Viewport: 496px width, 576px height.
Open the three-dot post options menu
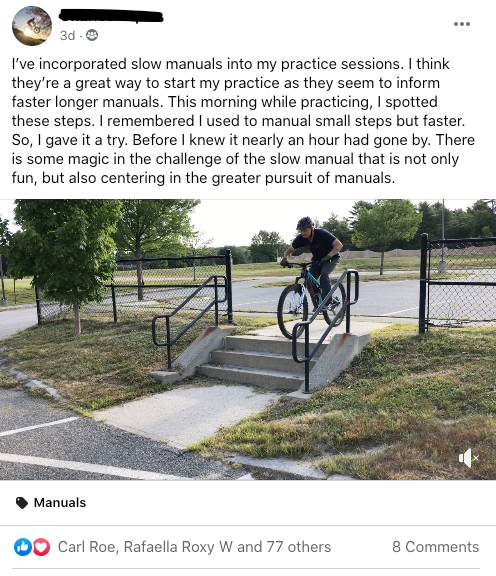coord(461,24)
